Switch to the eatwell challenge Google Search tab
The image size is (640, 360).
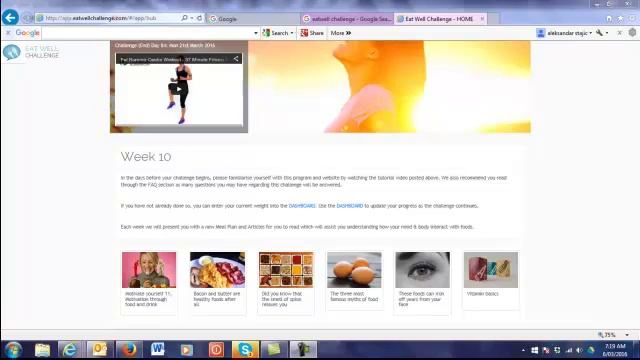coord(347,19)
